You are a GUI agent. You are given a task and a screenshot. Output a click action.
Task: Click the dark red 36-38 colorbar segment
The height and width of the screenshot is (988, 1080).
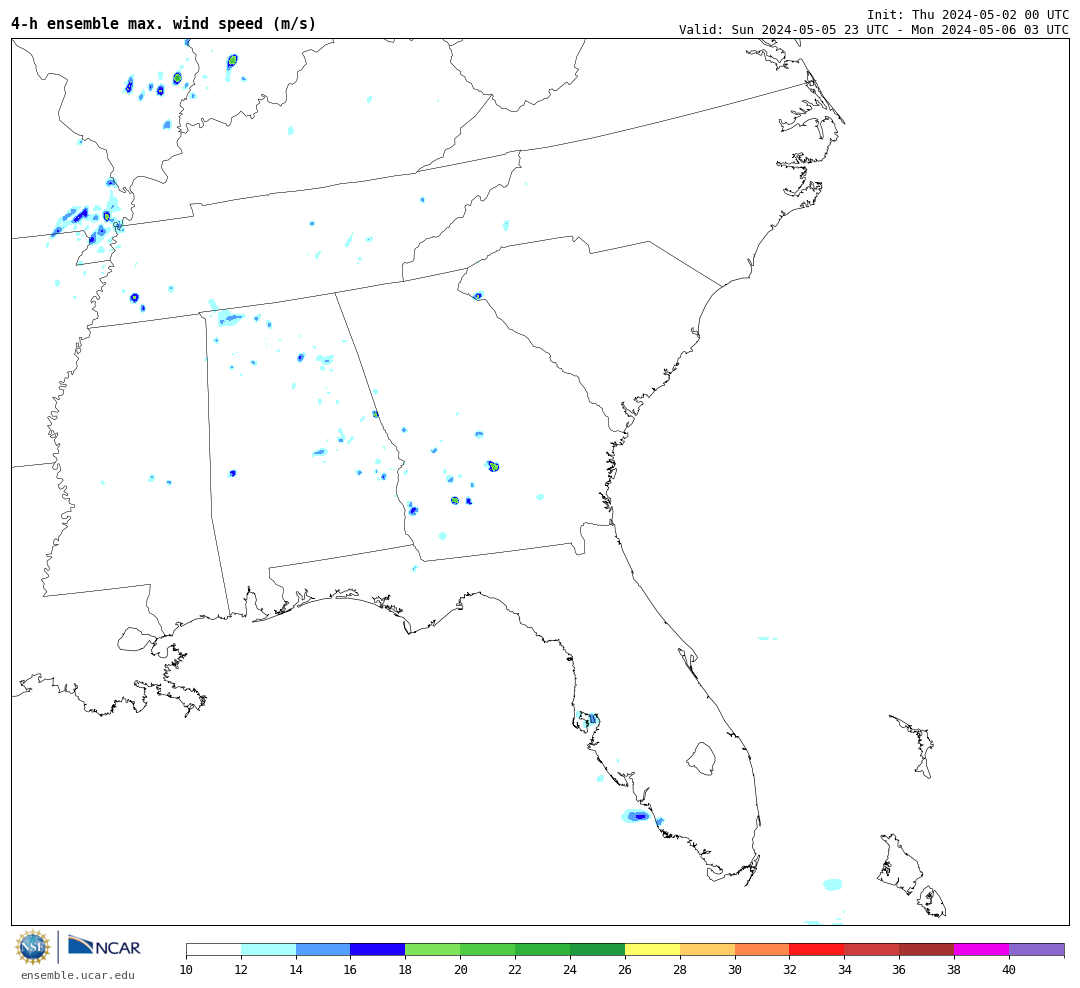(926, 950)
